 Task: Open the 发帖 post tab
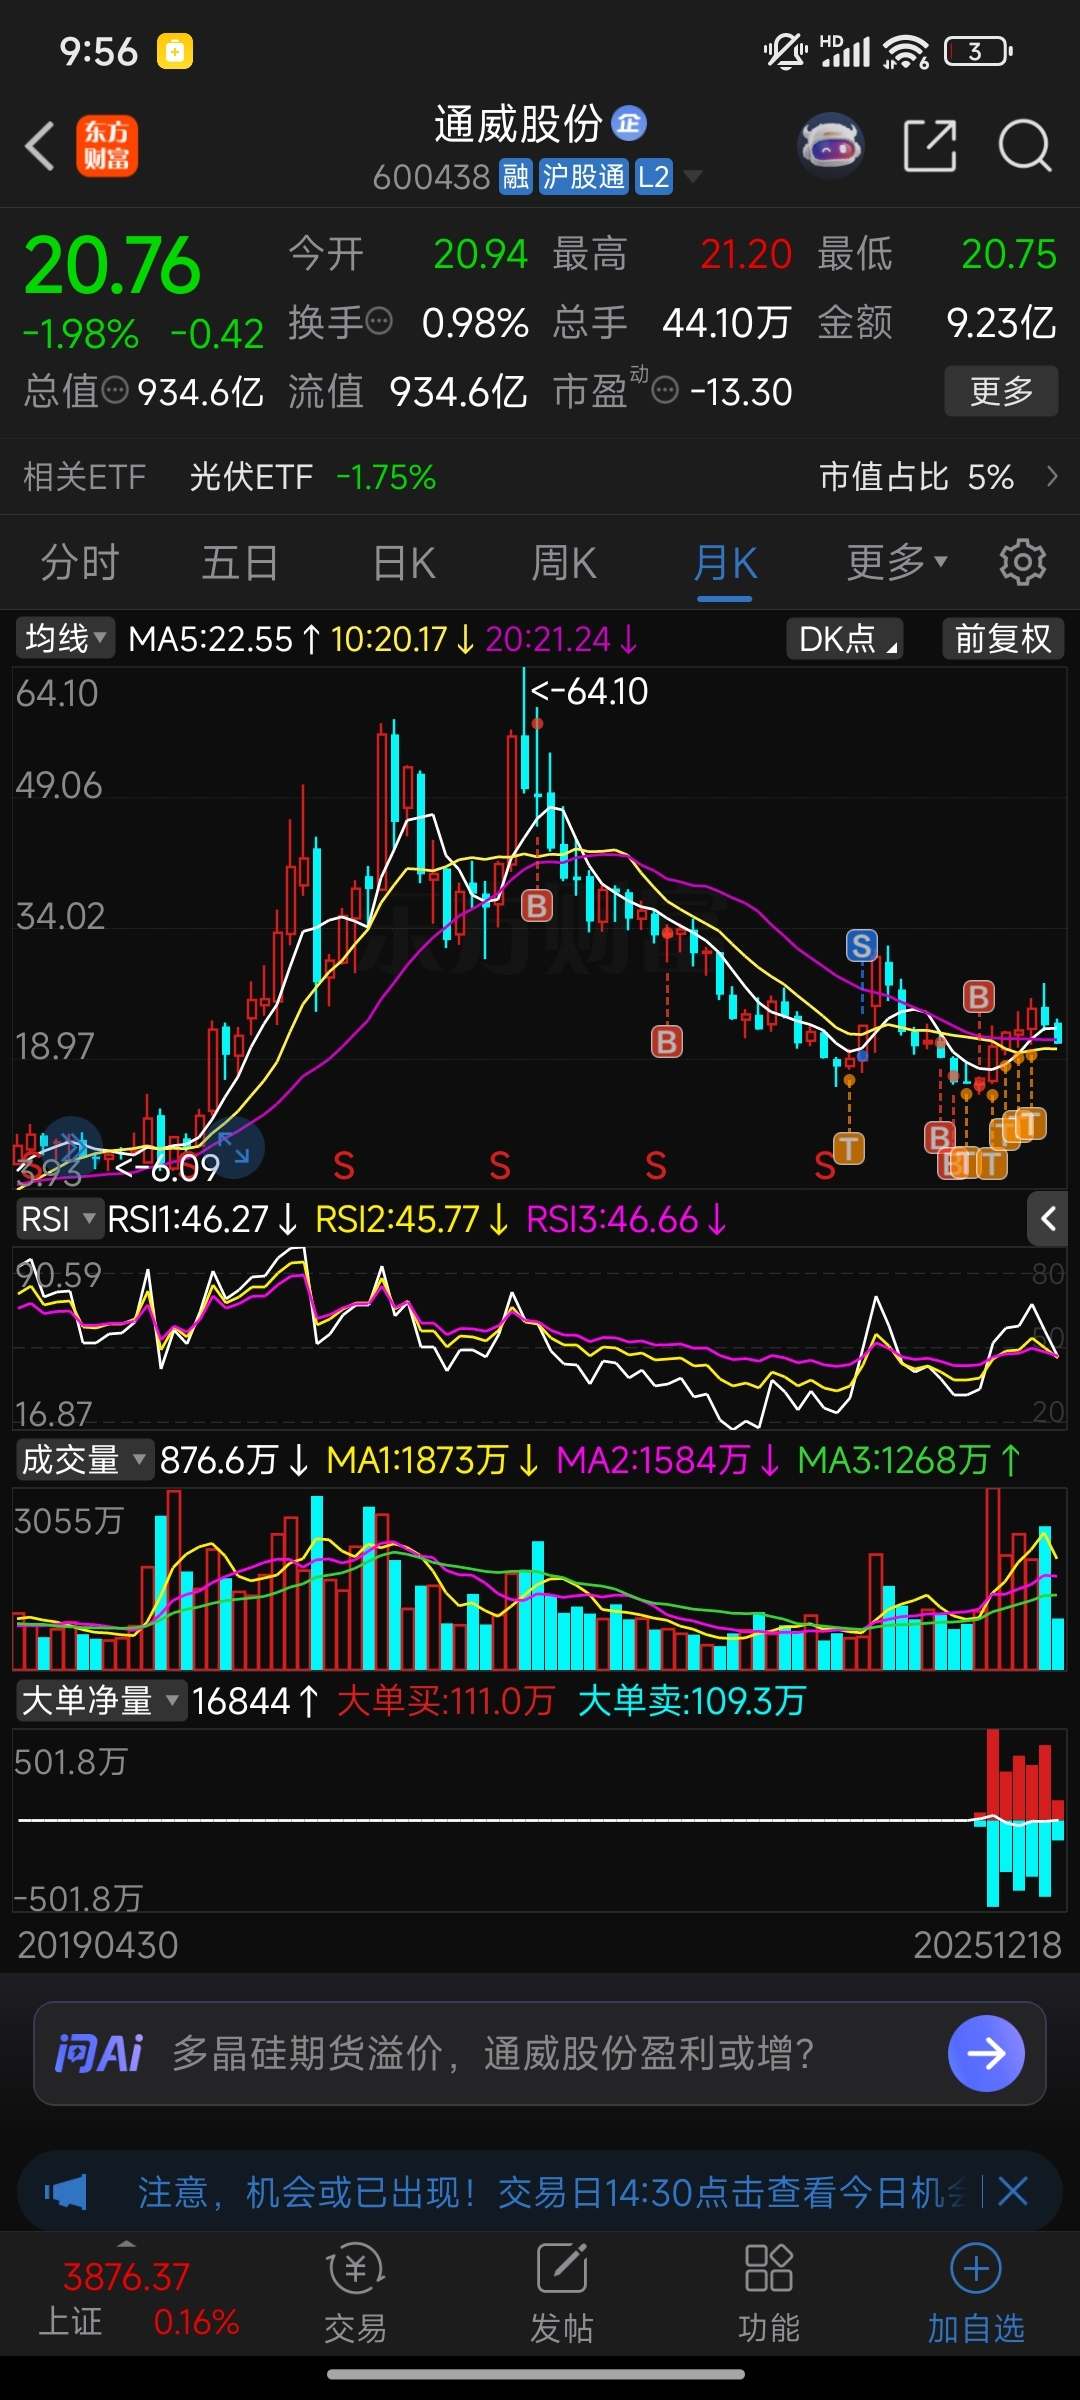(x=561, y=2294)
